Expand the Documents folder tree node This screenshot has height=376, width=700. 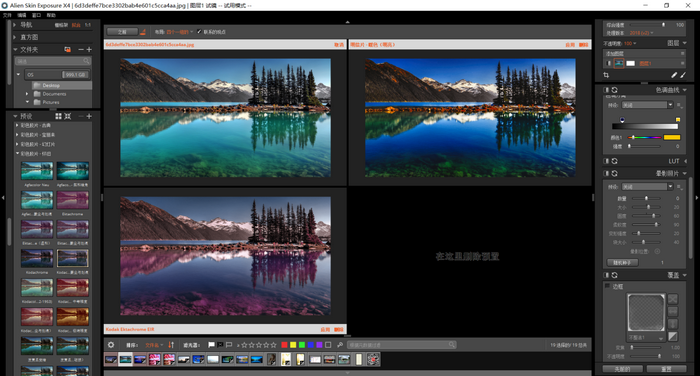tap(27, 94)
